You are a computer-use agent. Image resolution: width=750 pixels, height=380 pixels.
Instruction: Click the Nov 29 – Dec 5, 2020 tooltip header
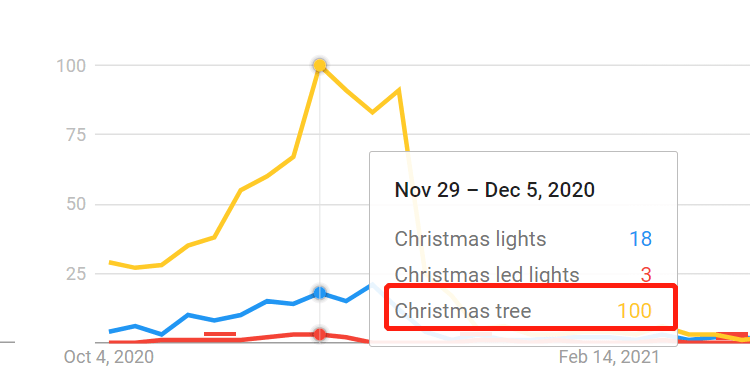tap(495, 190)
